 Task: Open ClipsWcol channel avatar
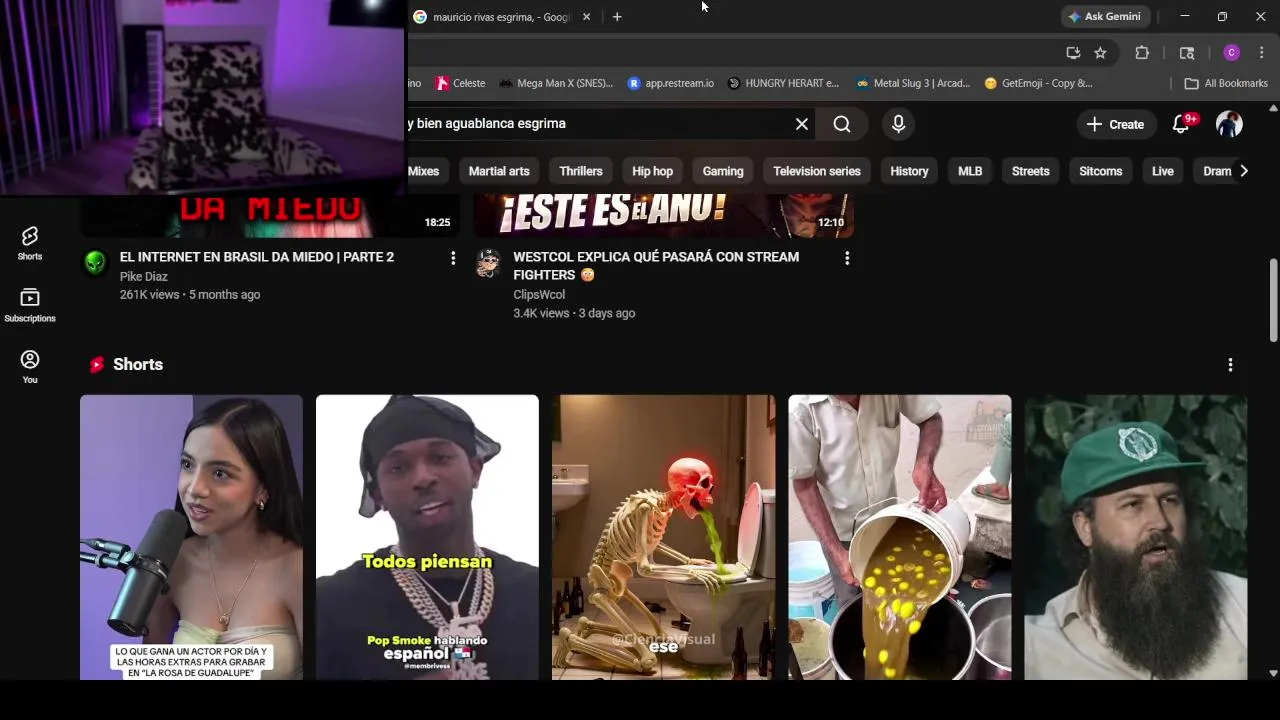(488, 263)
